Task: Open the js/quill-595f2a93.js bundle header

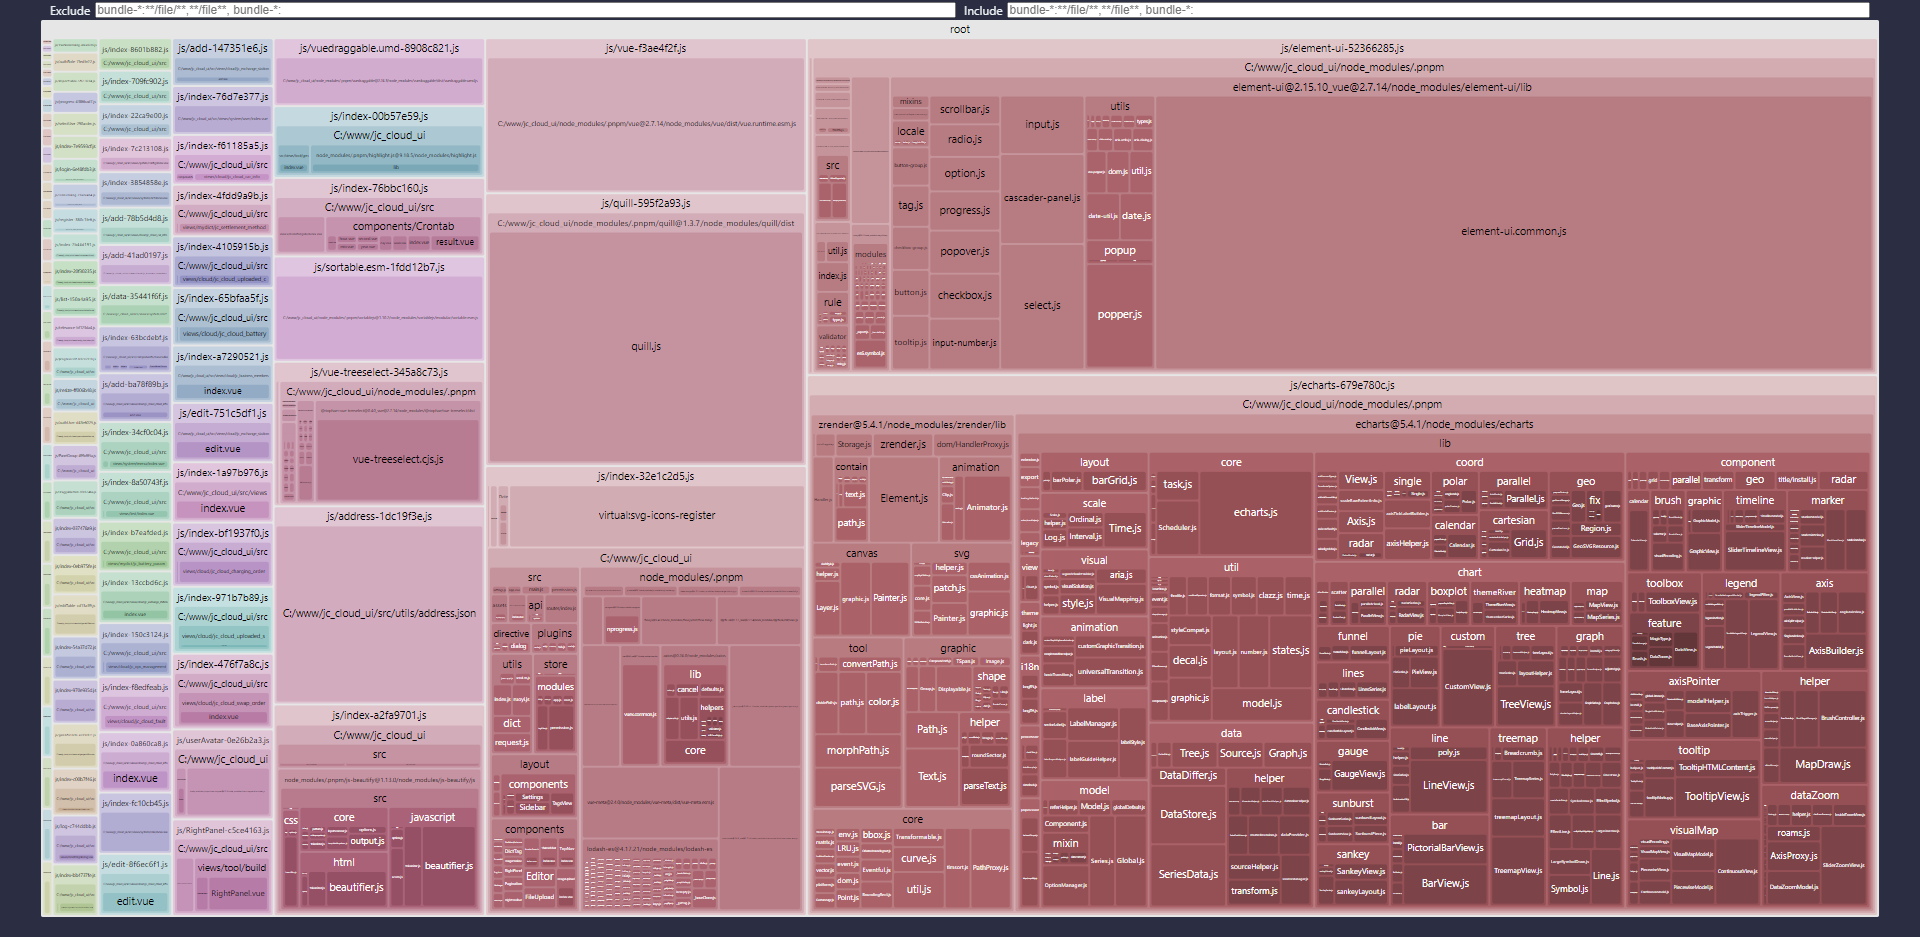Action: pyautogui.click(x=646, y=203)
